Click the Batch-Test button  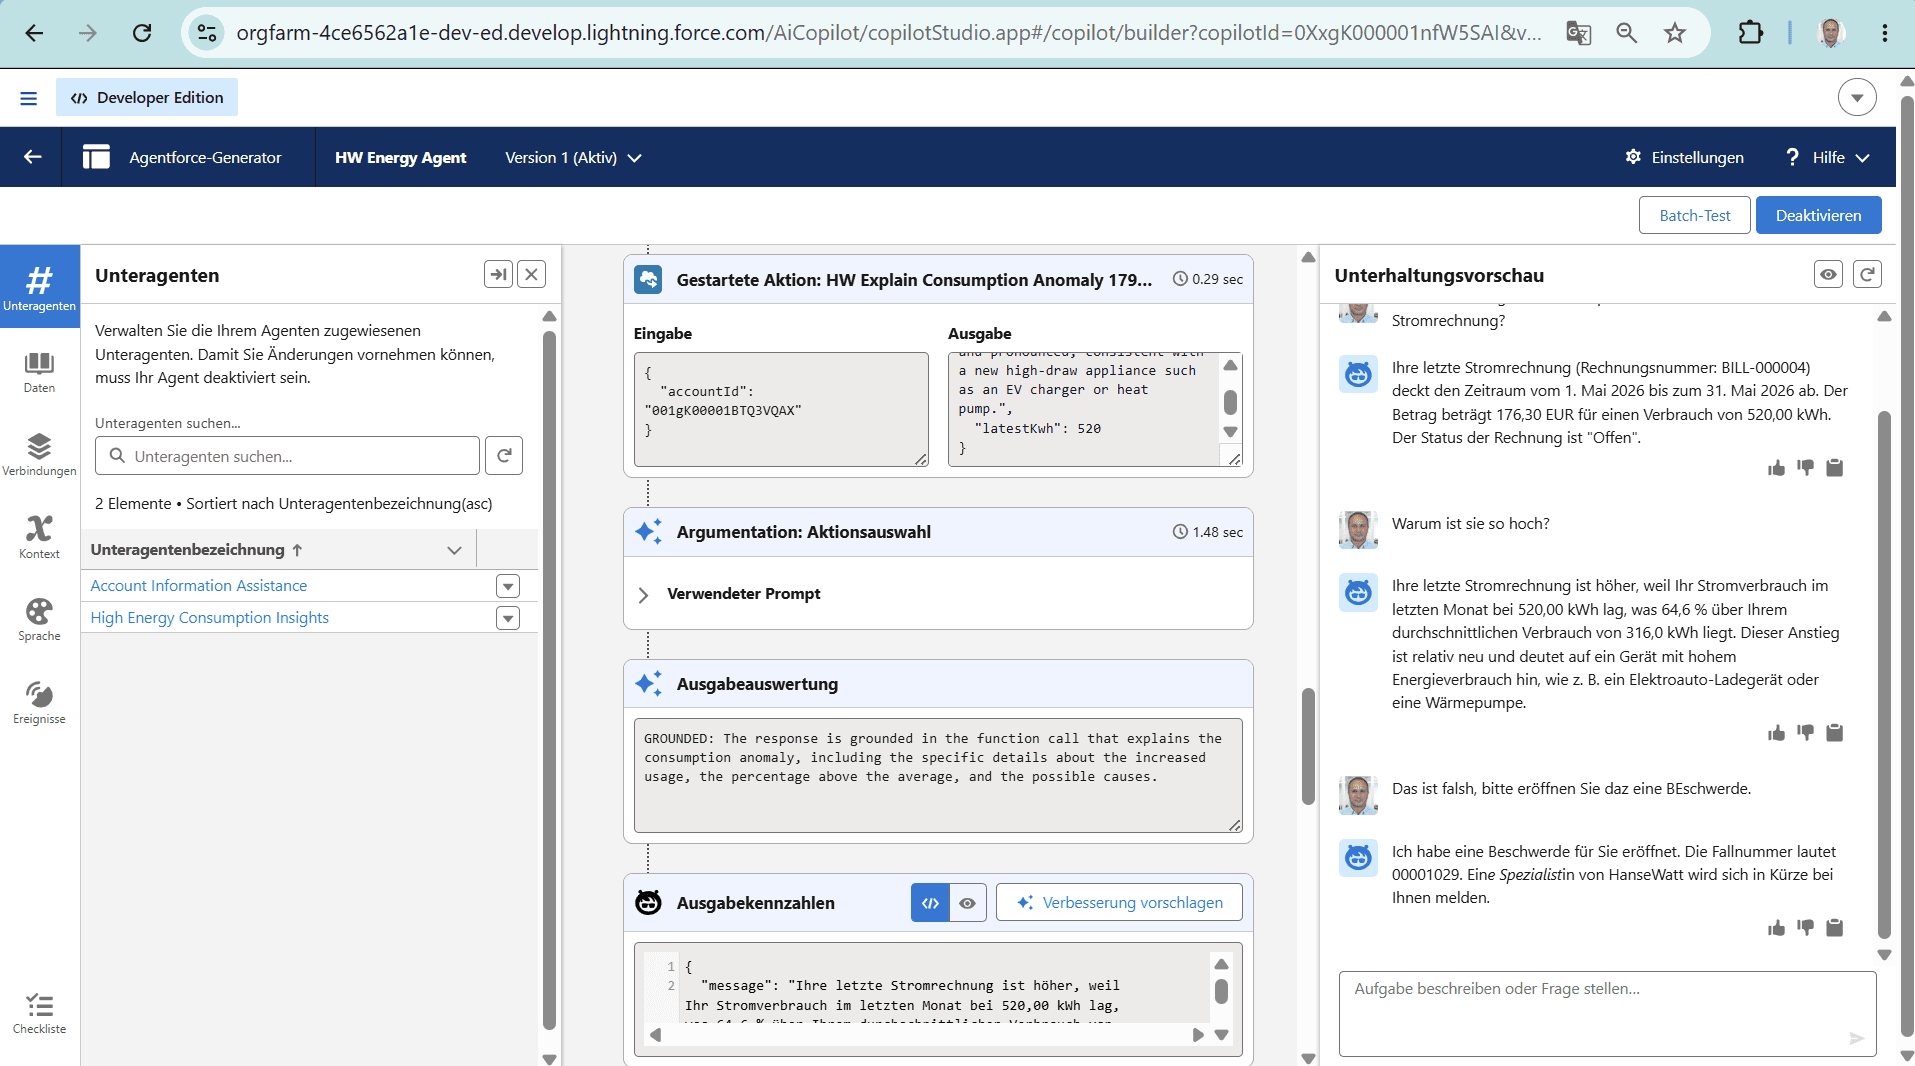click(x=1694, y=215)
